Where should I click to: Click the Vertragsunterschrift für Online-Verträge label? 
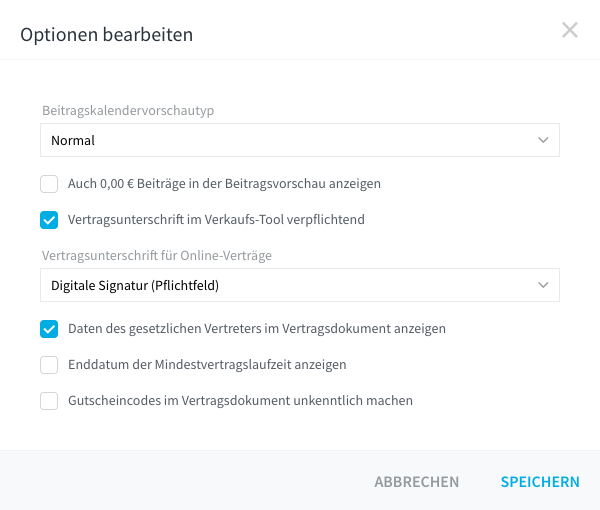(157, 255)
